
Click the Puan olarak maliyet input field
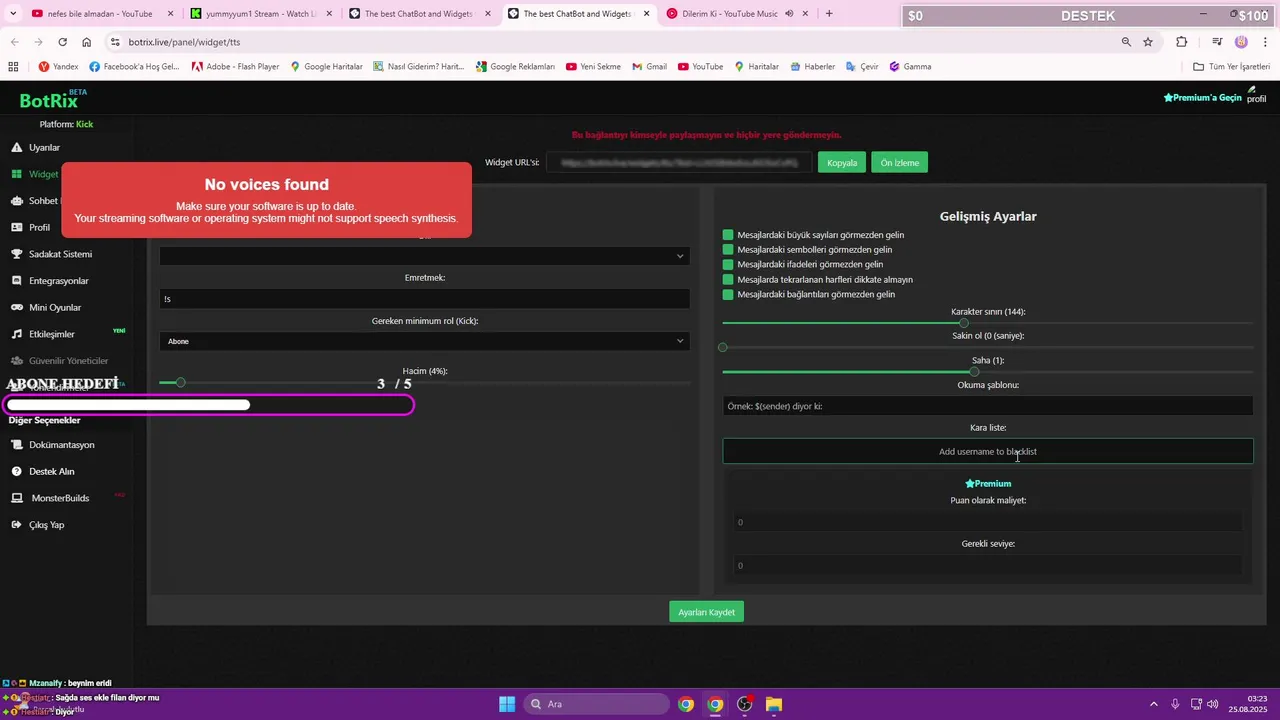click(988, 522)
